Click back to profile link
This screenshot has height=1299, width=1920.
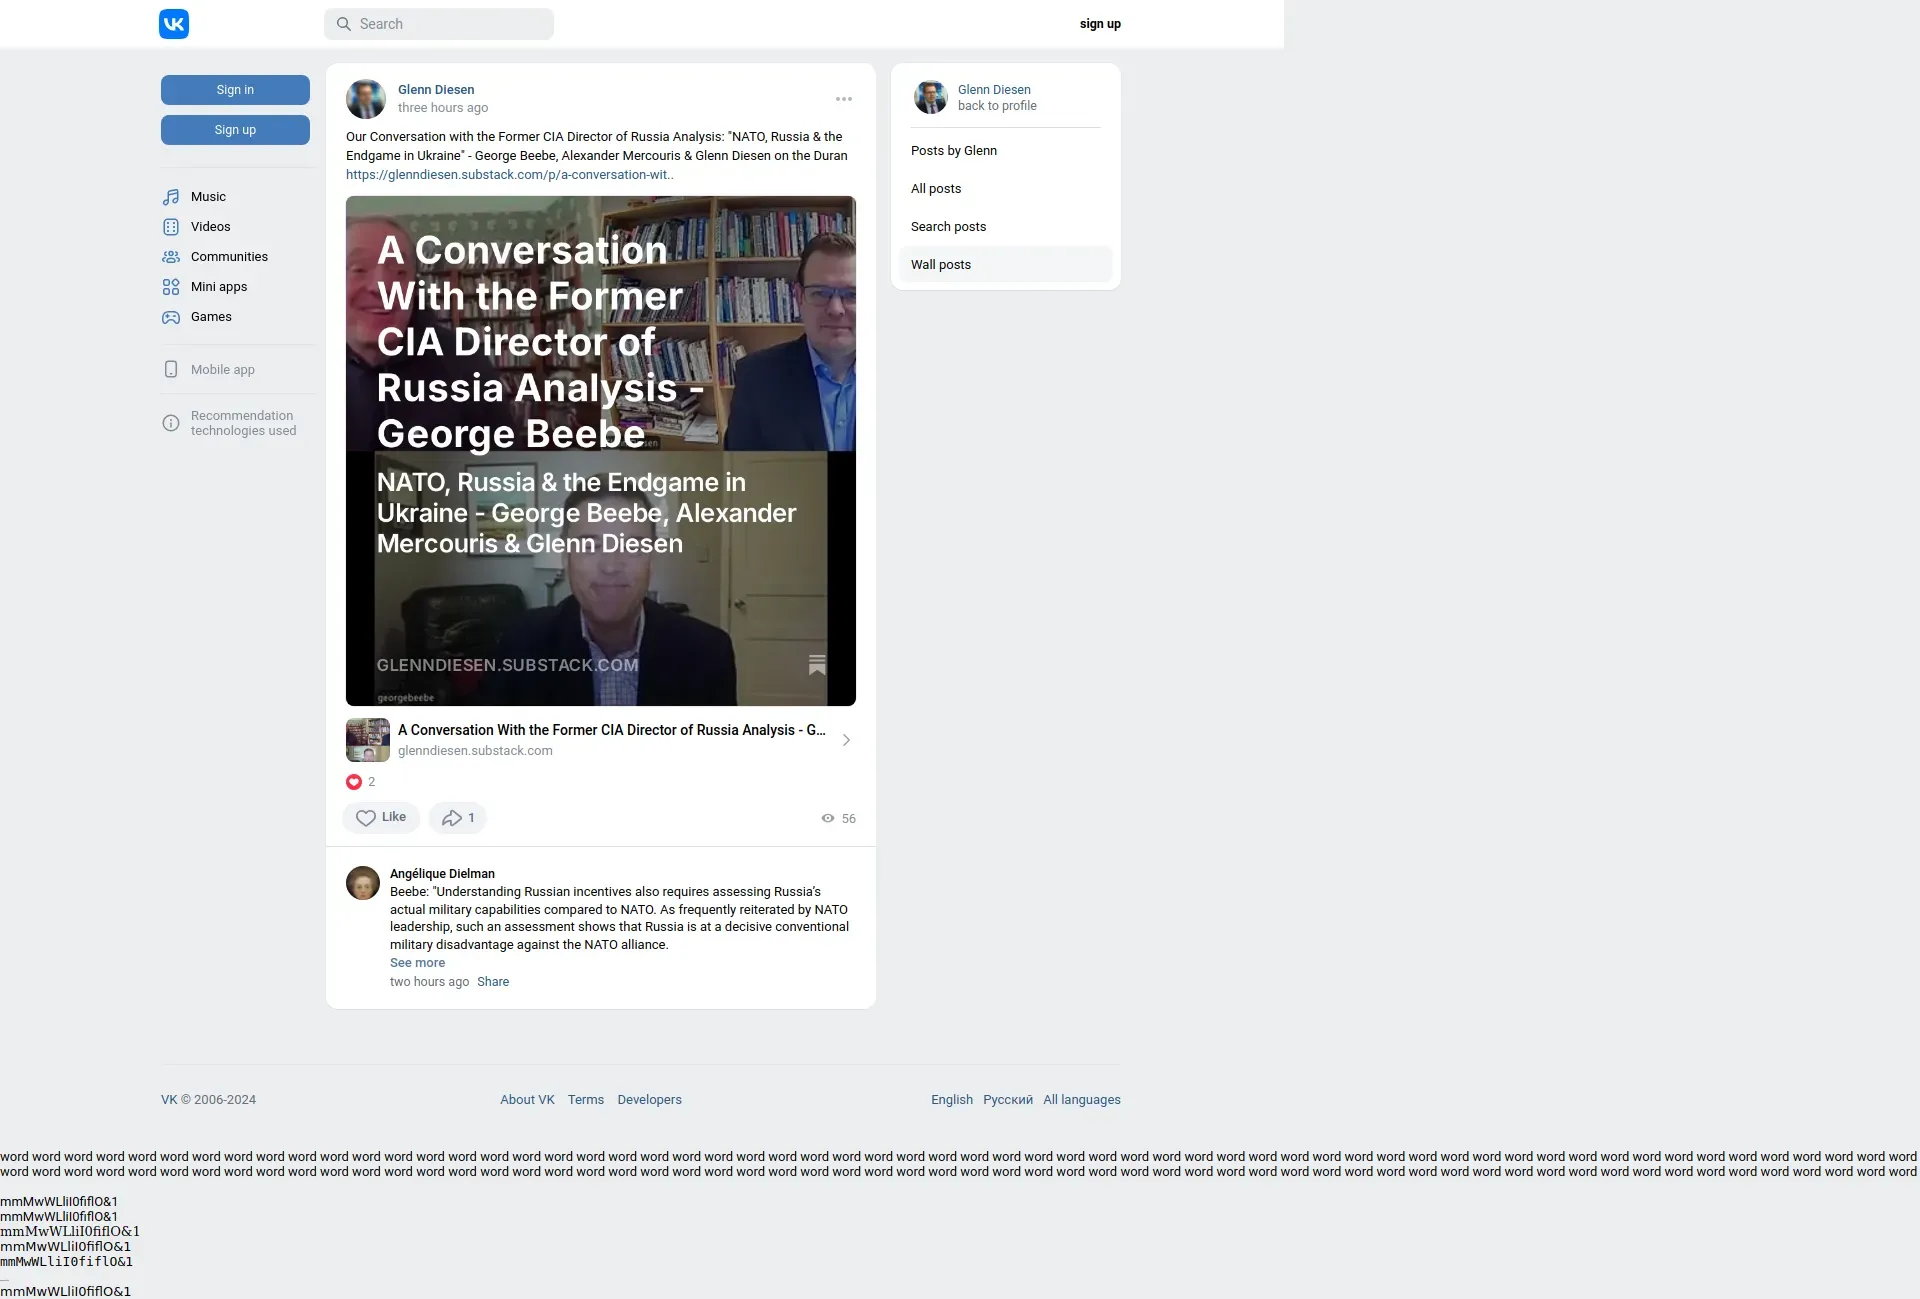997,106
